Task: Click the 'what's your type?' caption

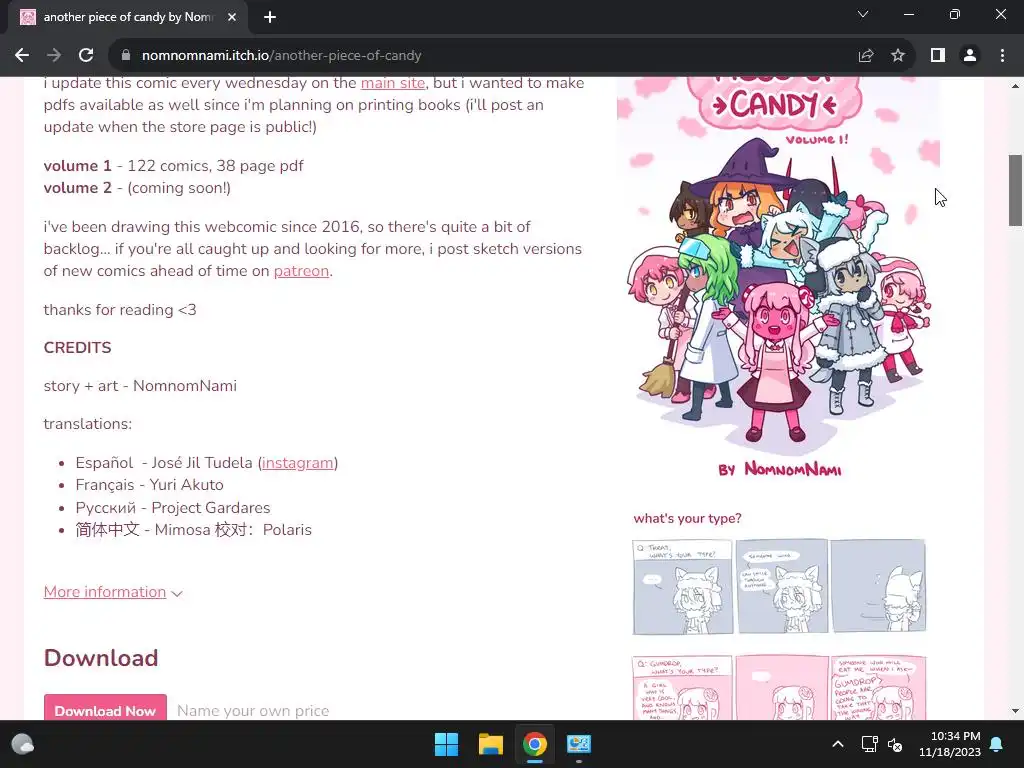Action: (x=687, y=518)
